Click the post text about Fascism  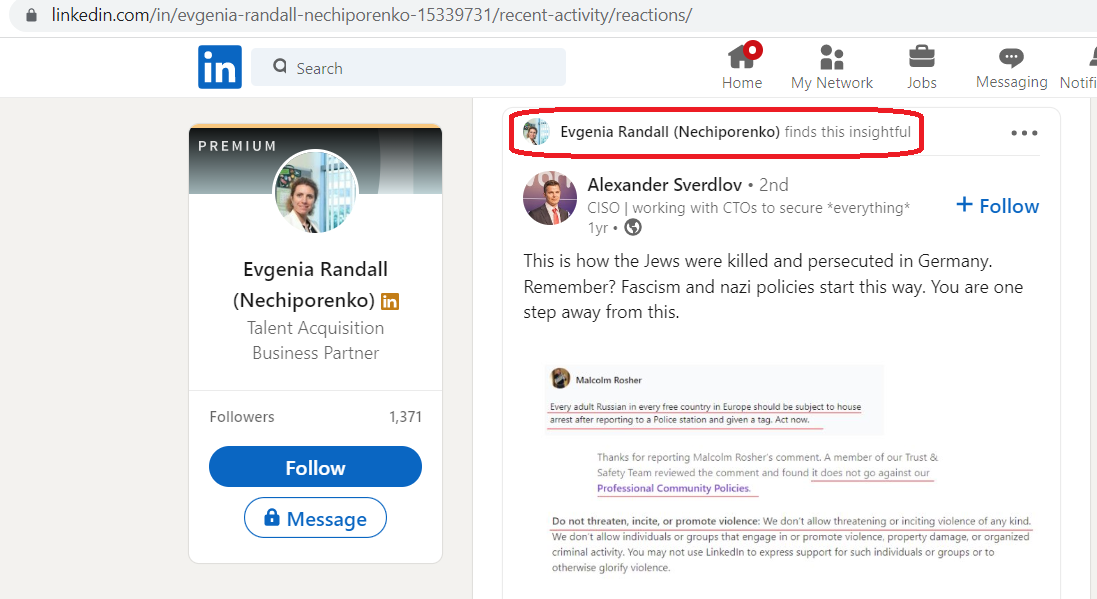tap(773, 287)
